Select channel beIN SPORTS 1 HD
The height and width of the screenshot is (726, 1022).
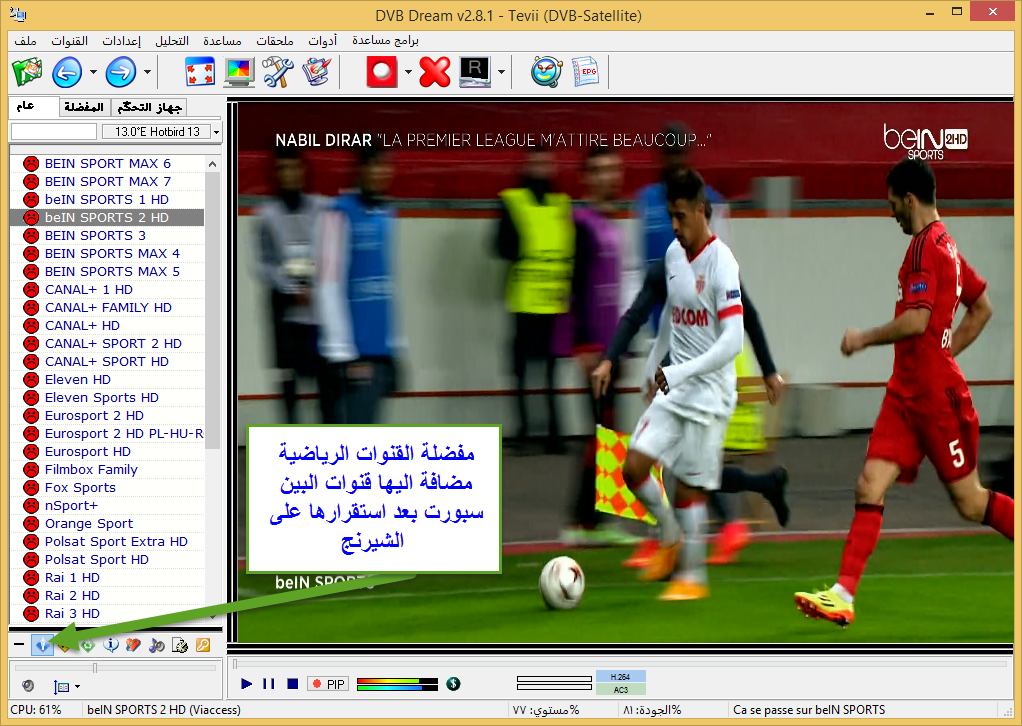click(108, 199)
